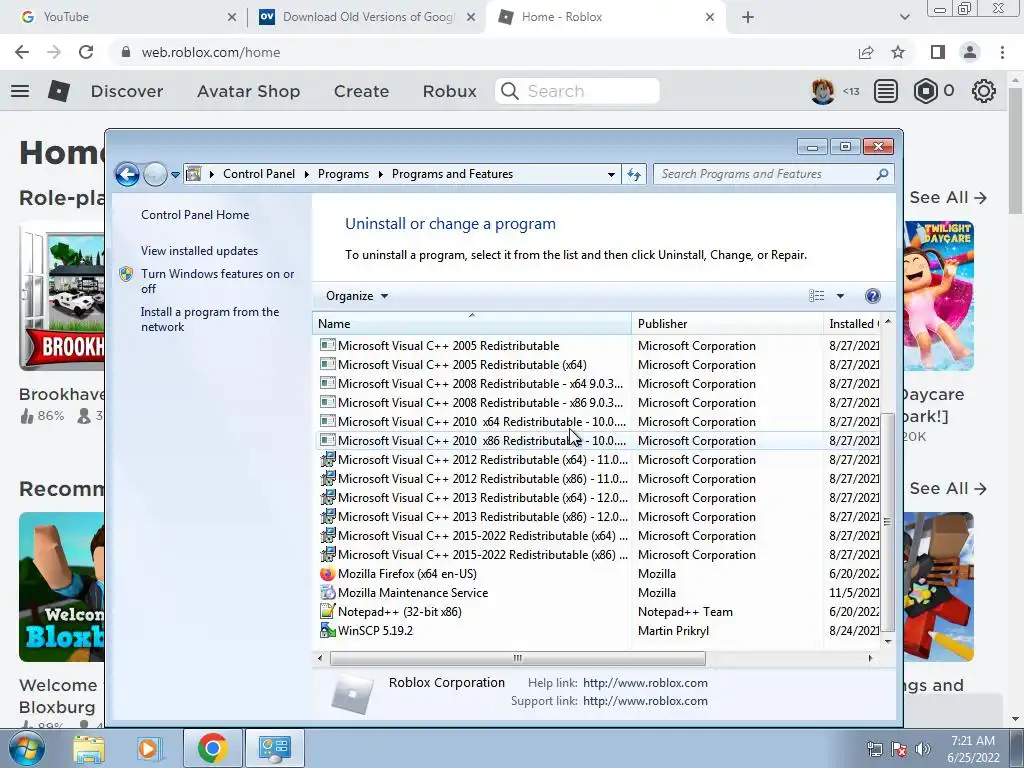Open Twilight Daycare game thumbnail
The image size is (1024, 768).
[939, 296]
